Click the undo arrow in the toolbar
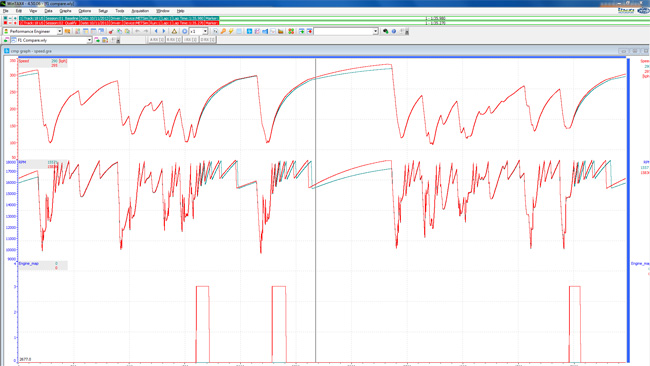Image resolution: width=650 pixels, height=366 pixels. tap(138, 32)
